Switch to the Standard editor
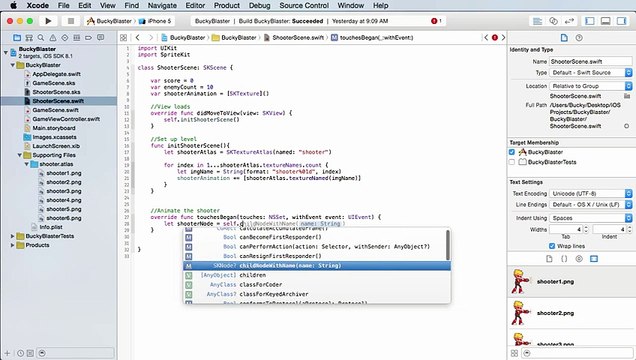The width and height of the screenshot is (636, 360). coord(537,21)
